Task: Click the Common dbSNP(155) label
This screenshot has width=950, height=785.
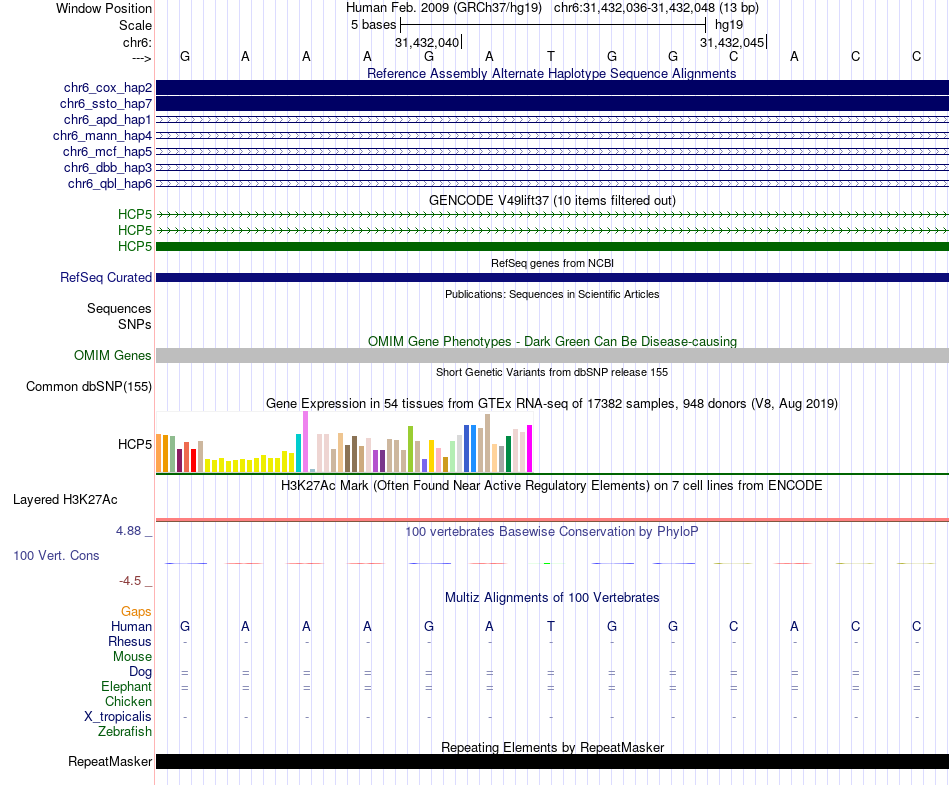Action: (x=89, y=386)
